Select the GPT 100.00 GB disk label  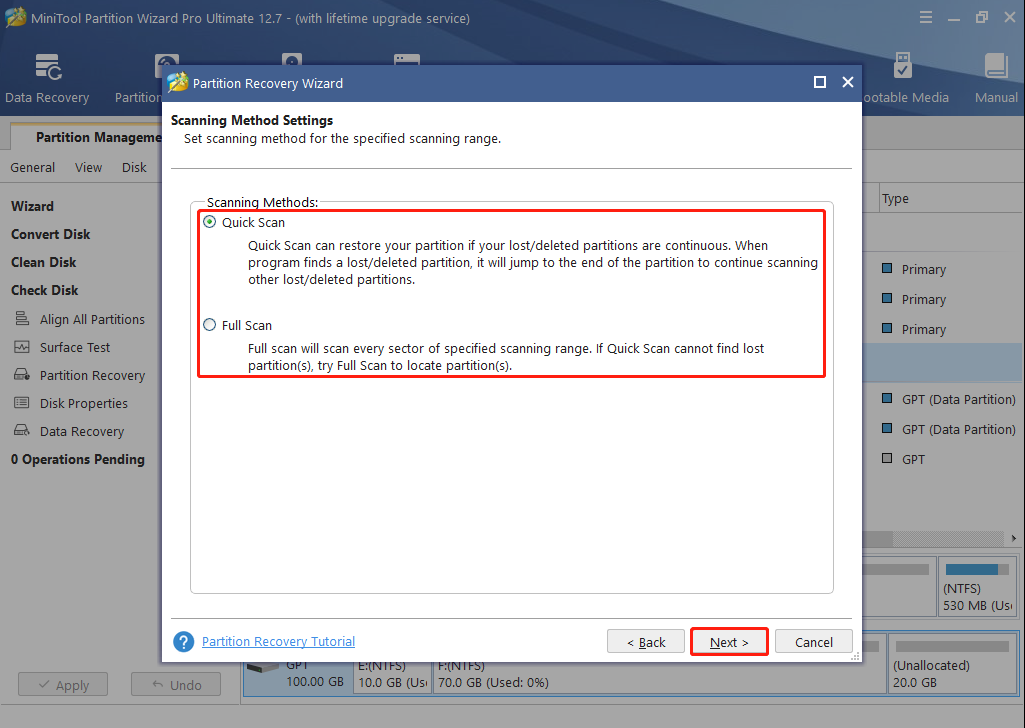tap(299, 676)
